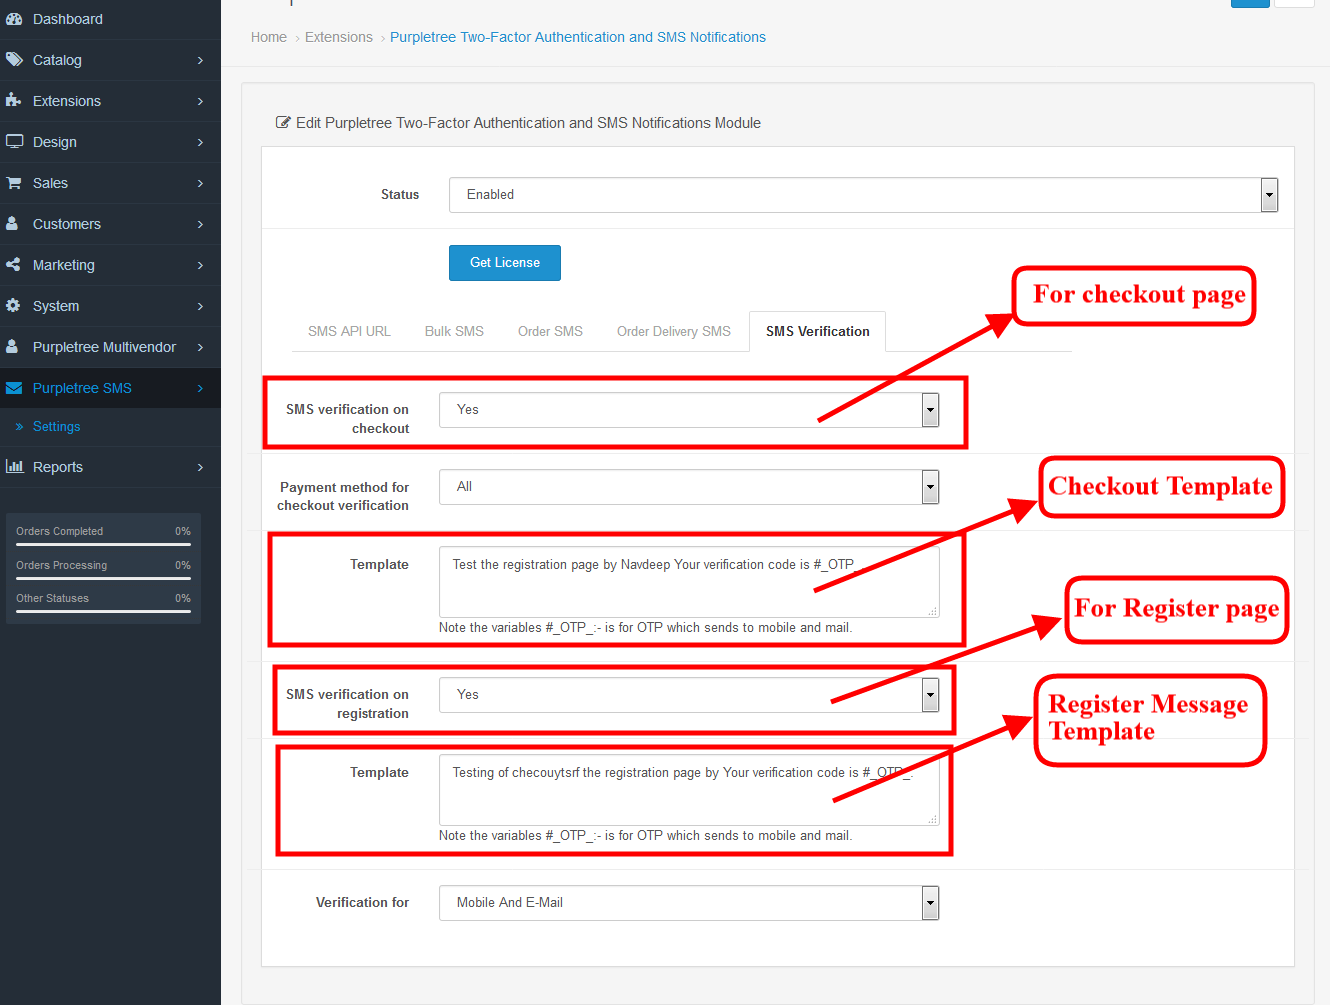This screenshot has height=1005, width=1330.
Task: Open the Verification for dropdown
Action: point(688,903)
